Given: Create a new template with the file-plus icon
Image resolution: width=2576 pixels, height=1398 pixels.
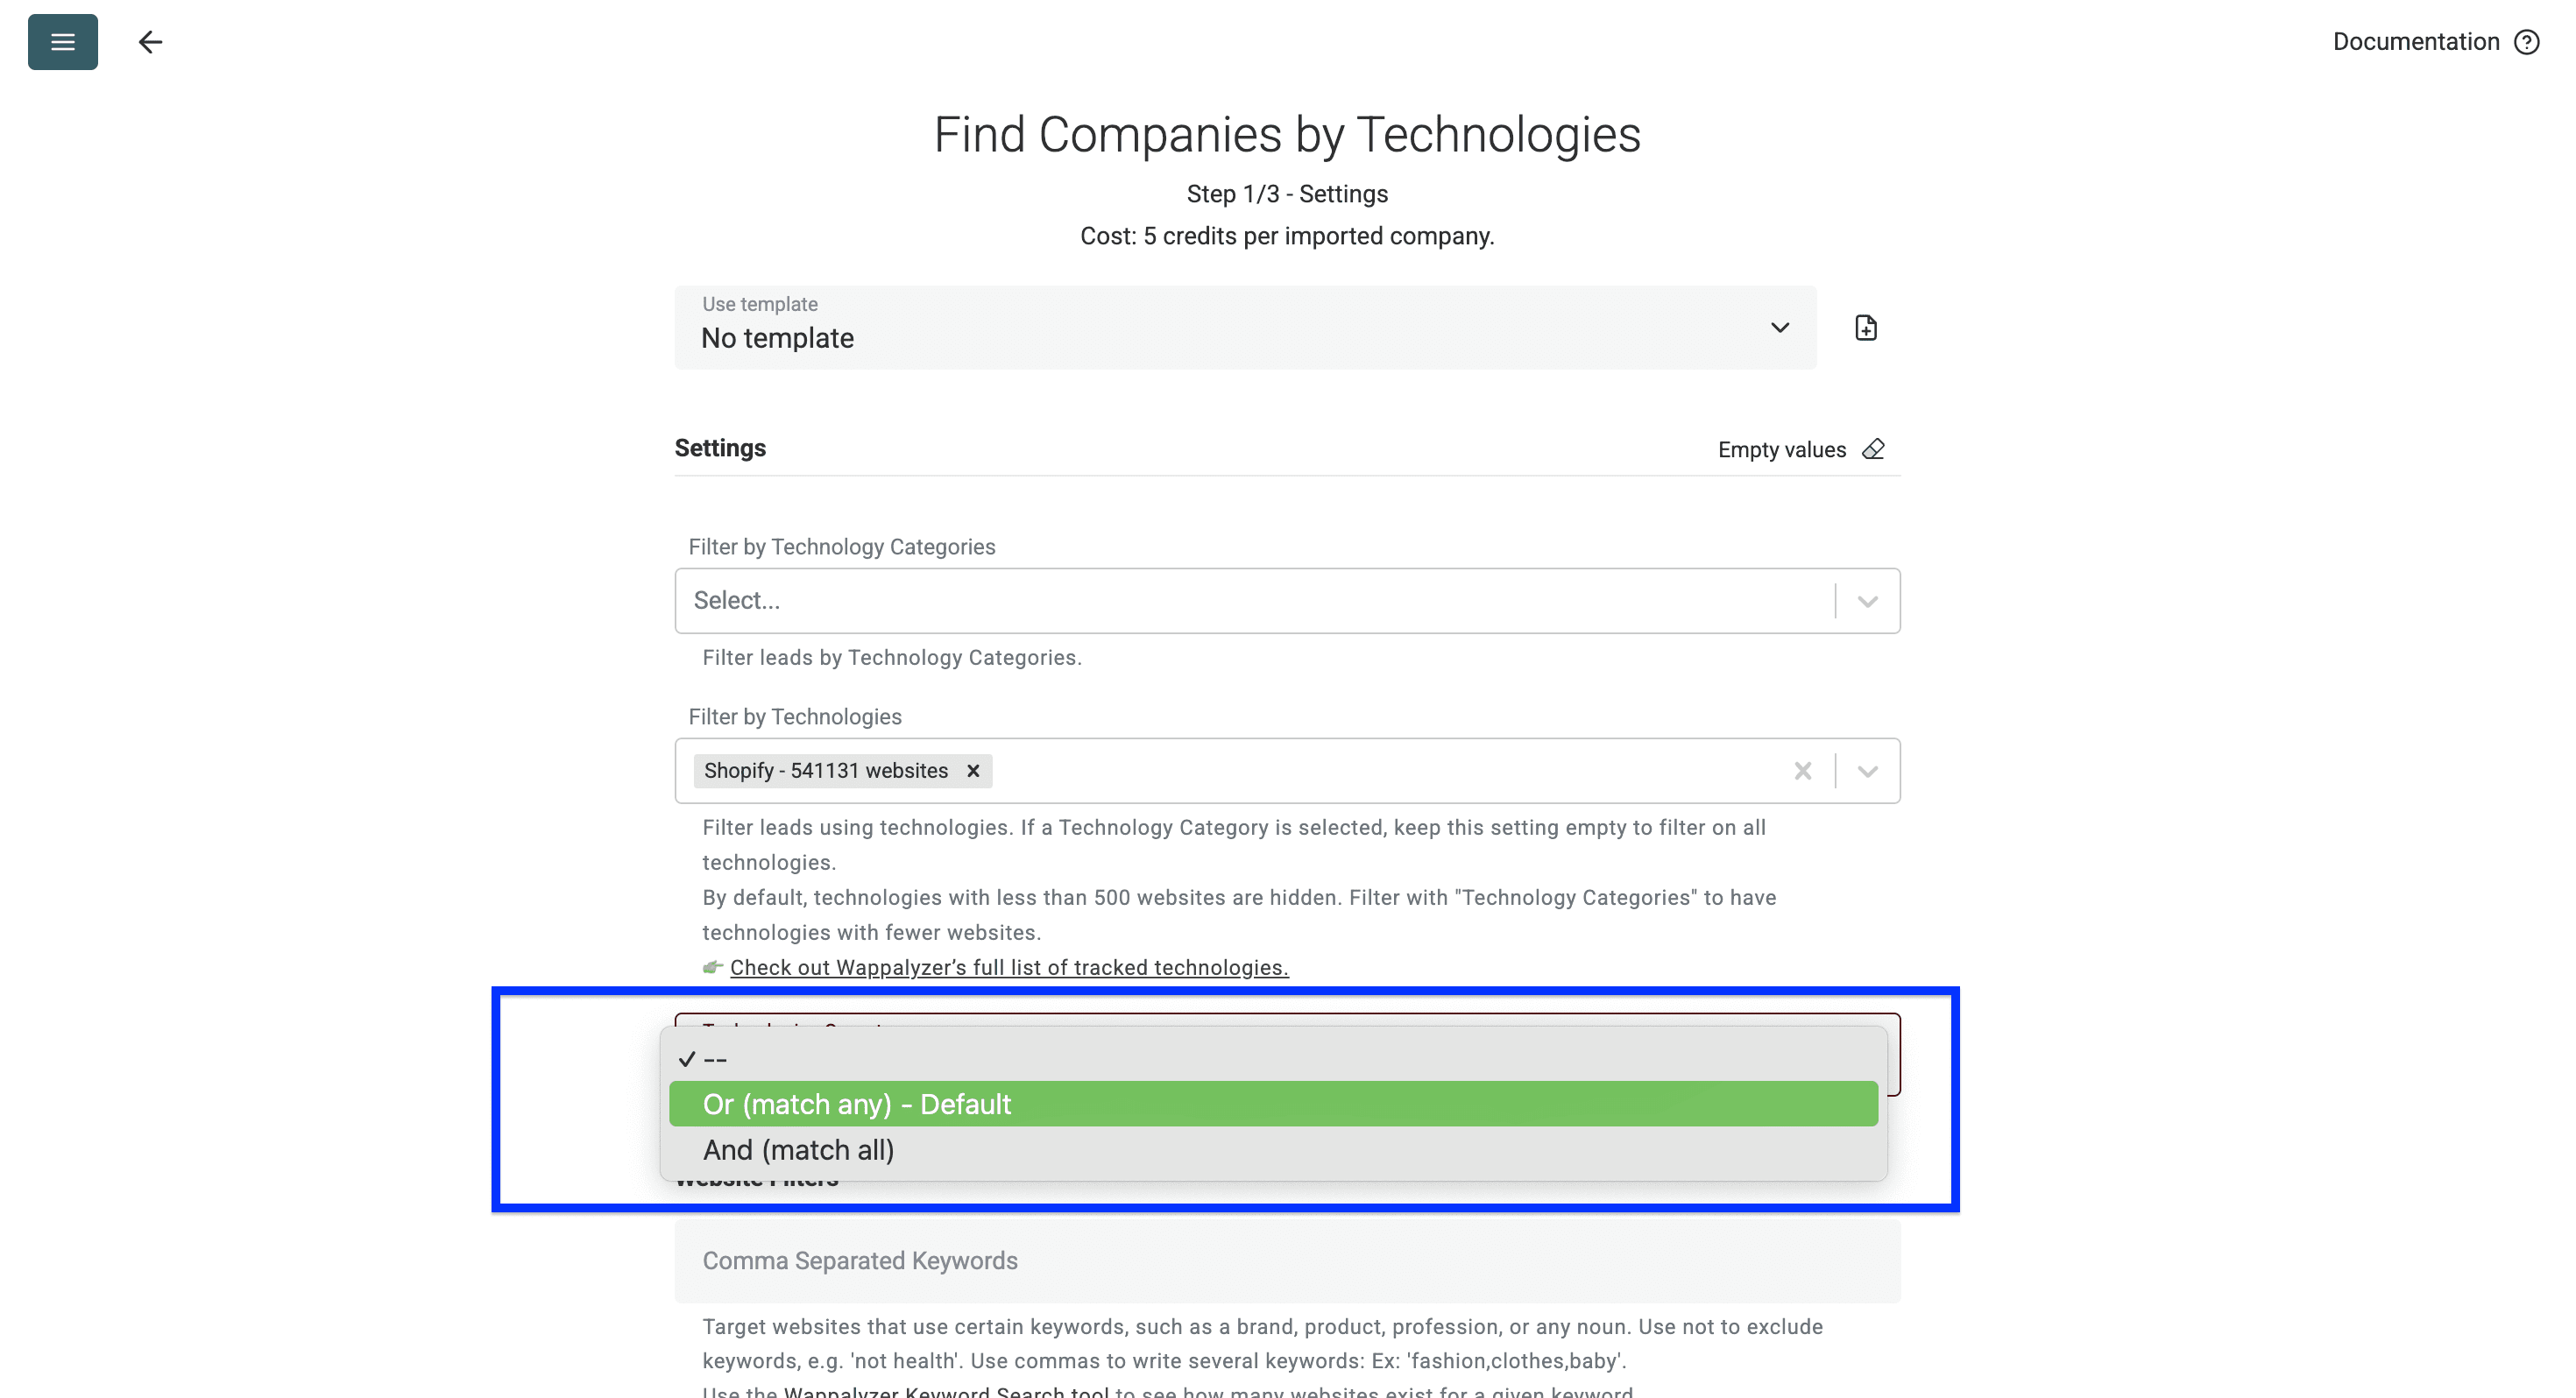Looking at the screenshot, I should click(x=1865, y=327).
